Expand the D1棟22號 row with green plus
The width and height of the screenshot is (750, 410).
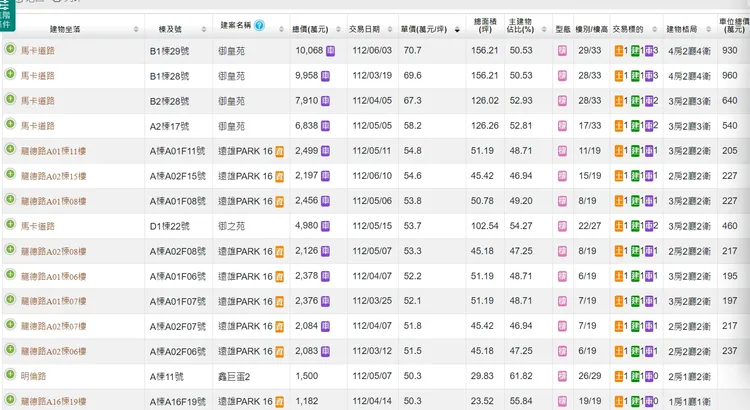(x=10, y=224)
